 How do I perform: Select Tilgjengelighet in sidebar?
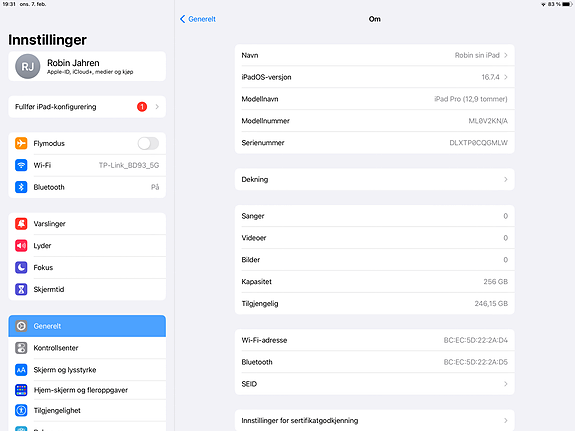[87, 410]
